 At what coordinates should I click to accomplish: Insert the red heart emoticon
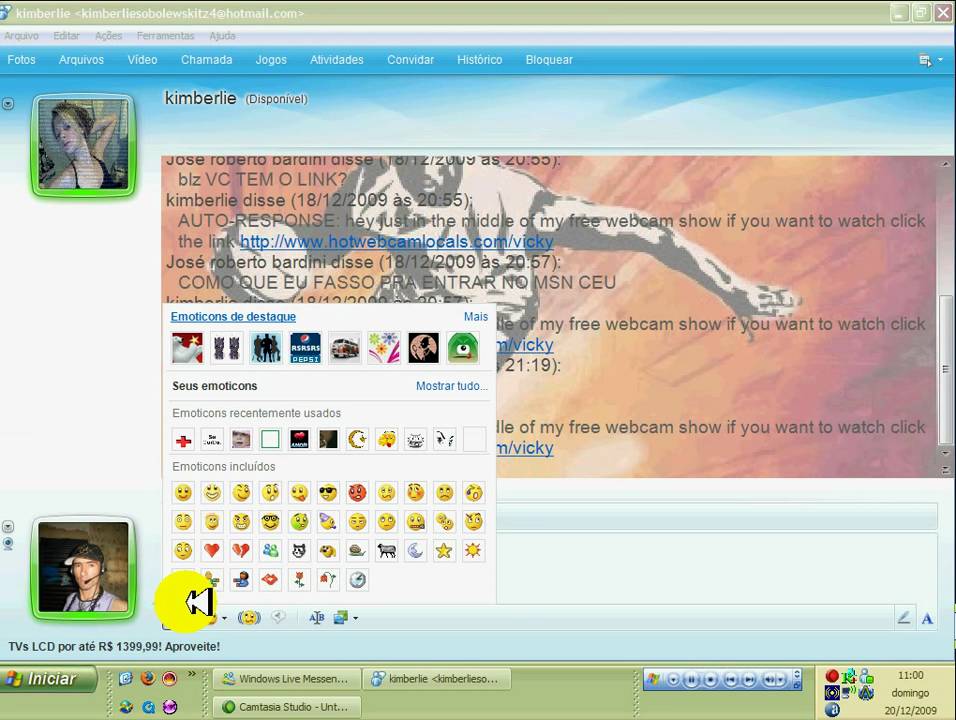click(212, 551)
